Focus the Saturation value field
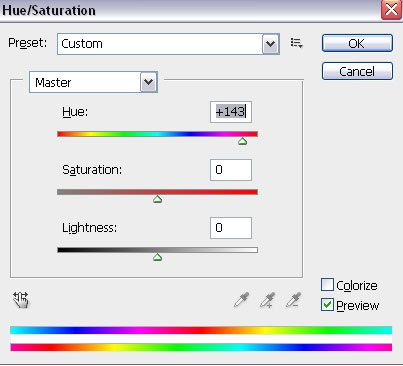The image size is (403, 366). pos(231,170)
